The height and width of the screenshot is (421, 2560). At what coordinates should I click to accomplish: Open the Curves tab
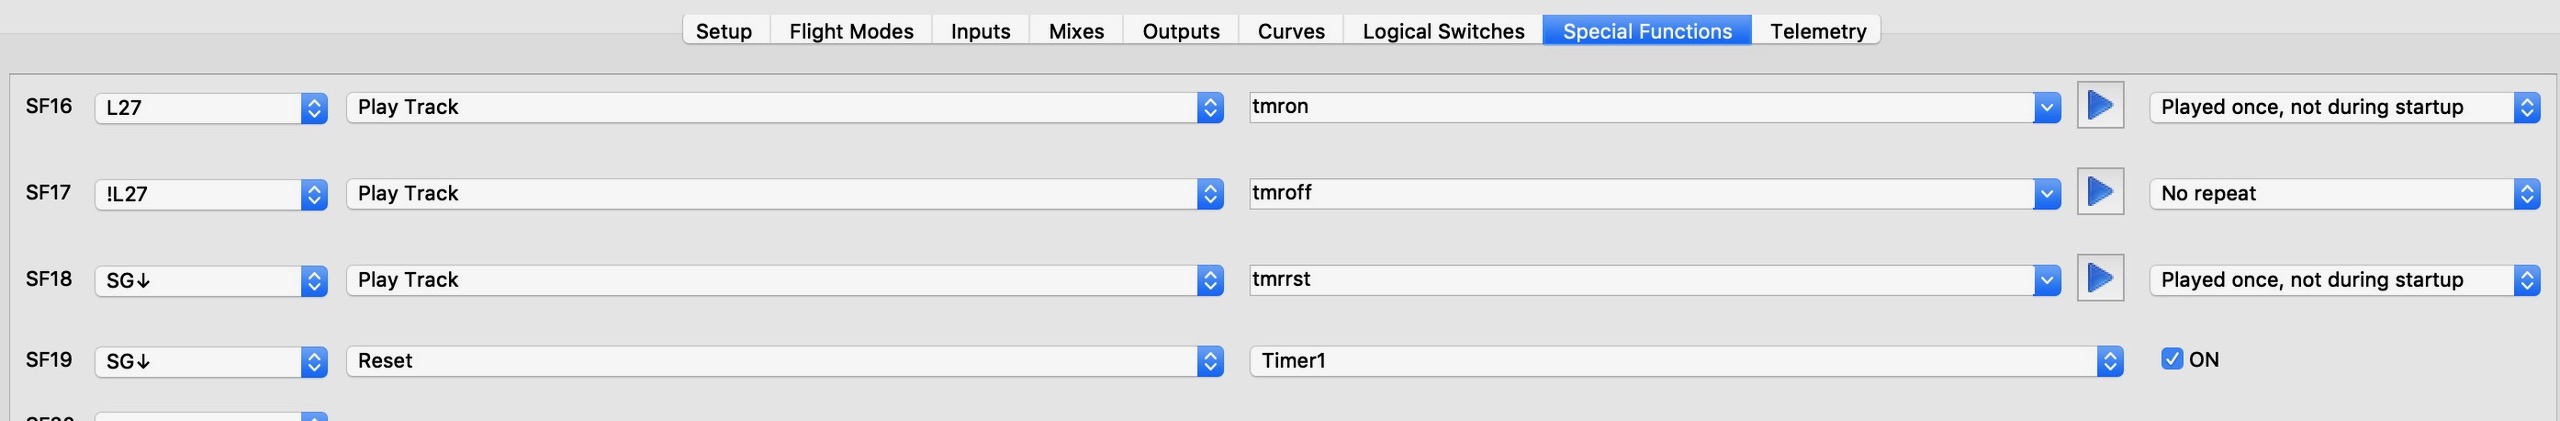pos(1290,31)
